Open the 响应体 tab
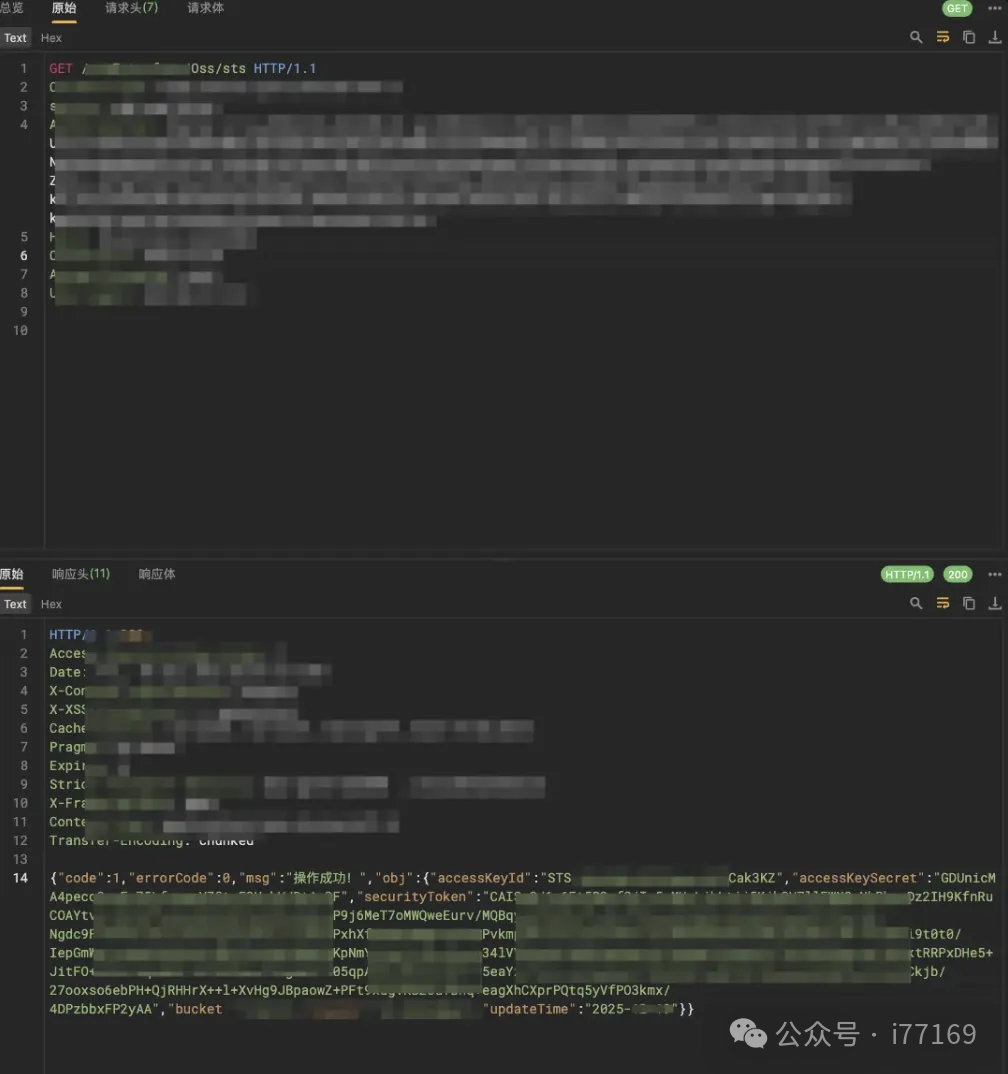 157,574
